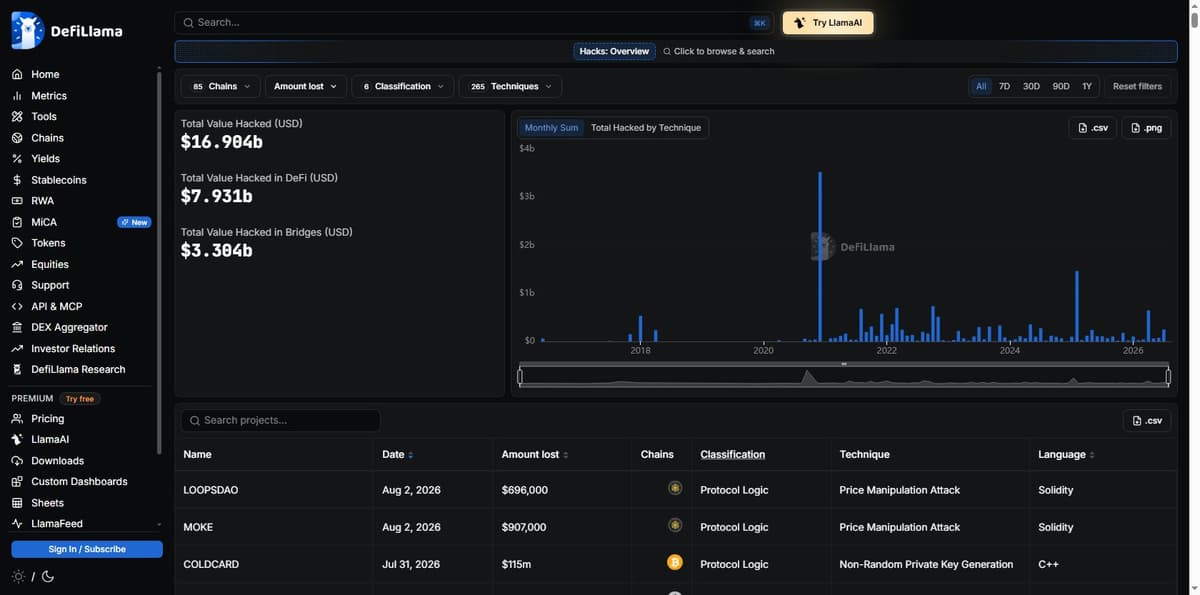Image resolution: width=1200 pixels, height=595 pixels.
Task: Open the 85 Chains filter dropdown
Action: tap(221, 87)
